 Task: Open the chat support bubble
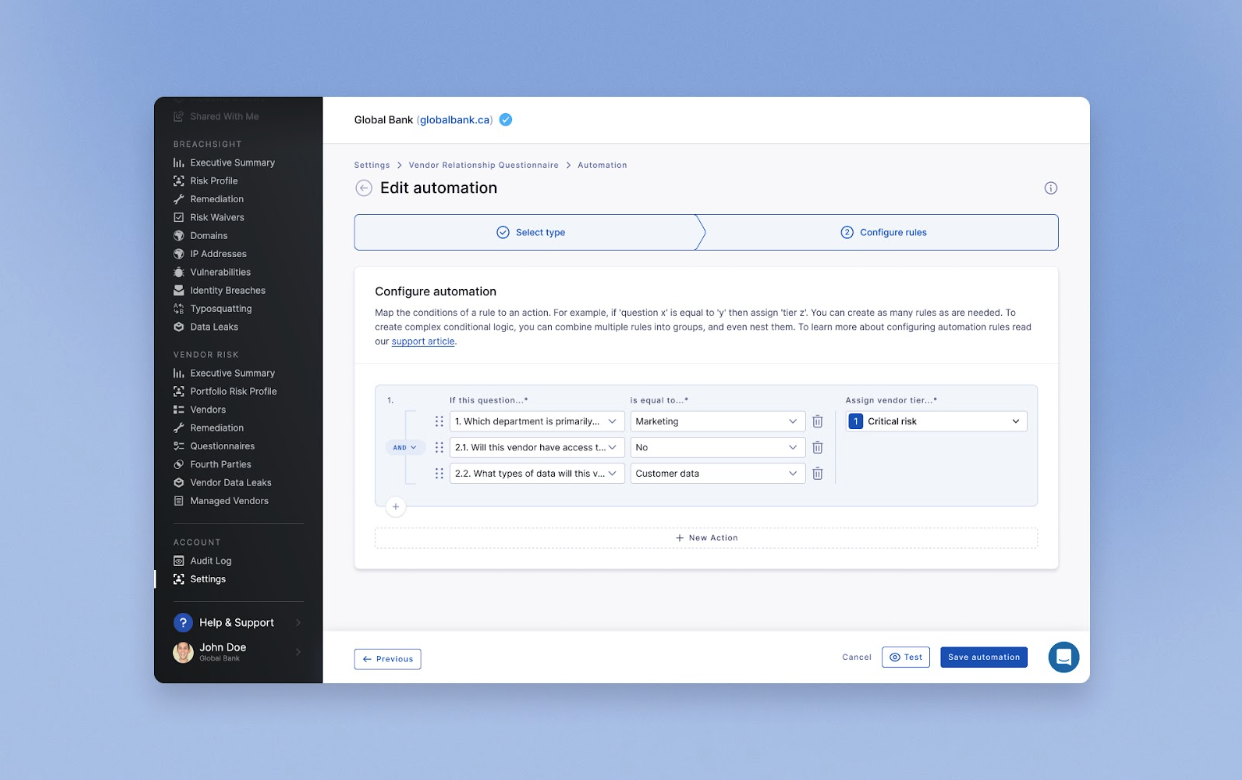pyautogui.click(x=1064, y=657)
